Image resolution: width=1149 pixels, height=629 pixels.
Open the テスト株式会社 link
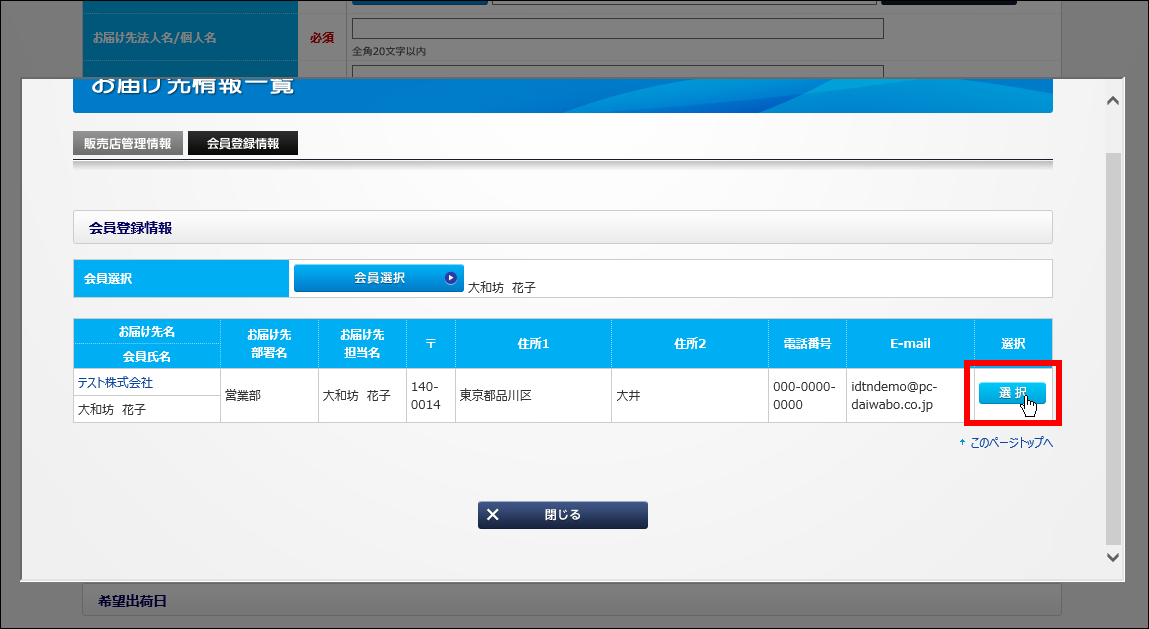(x=115, y=382)
